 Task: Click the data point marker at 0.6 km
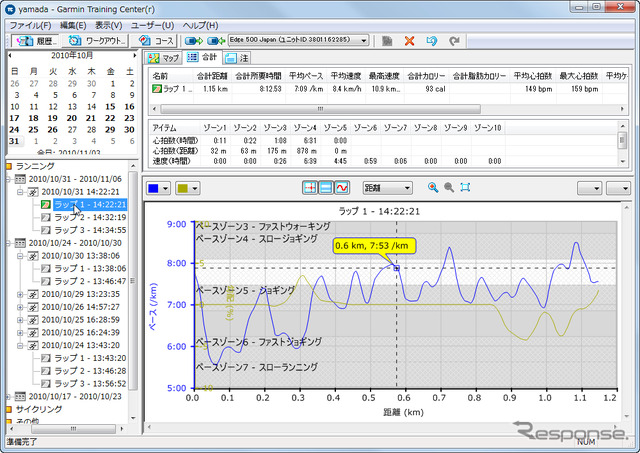pyautogui.click(x=396, y=268)
